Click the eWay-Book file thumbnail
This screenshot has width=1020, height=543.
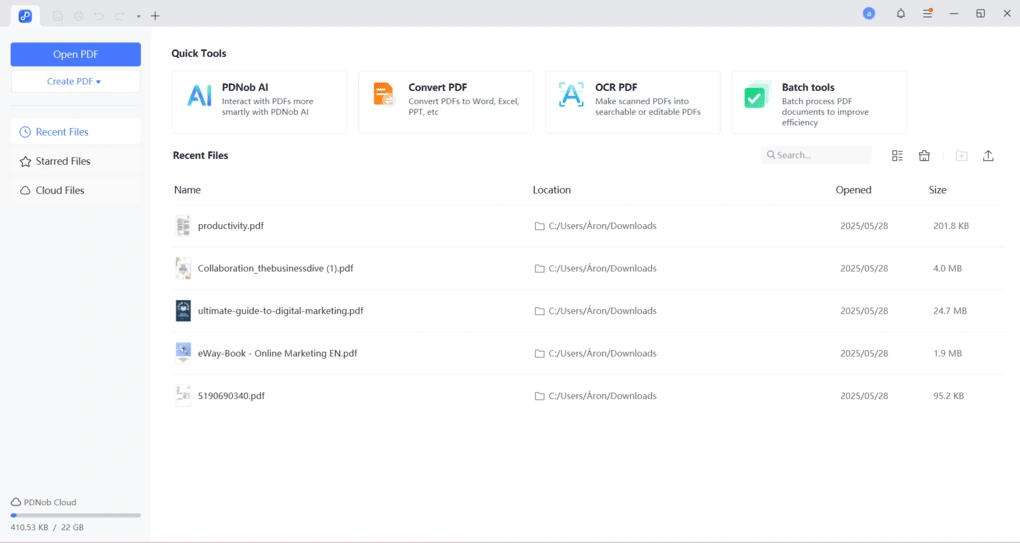click(183, 352)
